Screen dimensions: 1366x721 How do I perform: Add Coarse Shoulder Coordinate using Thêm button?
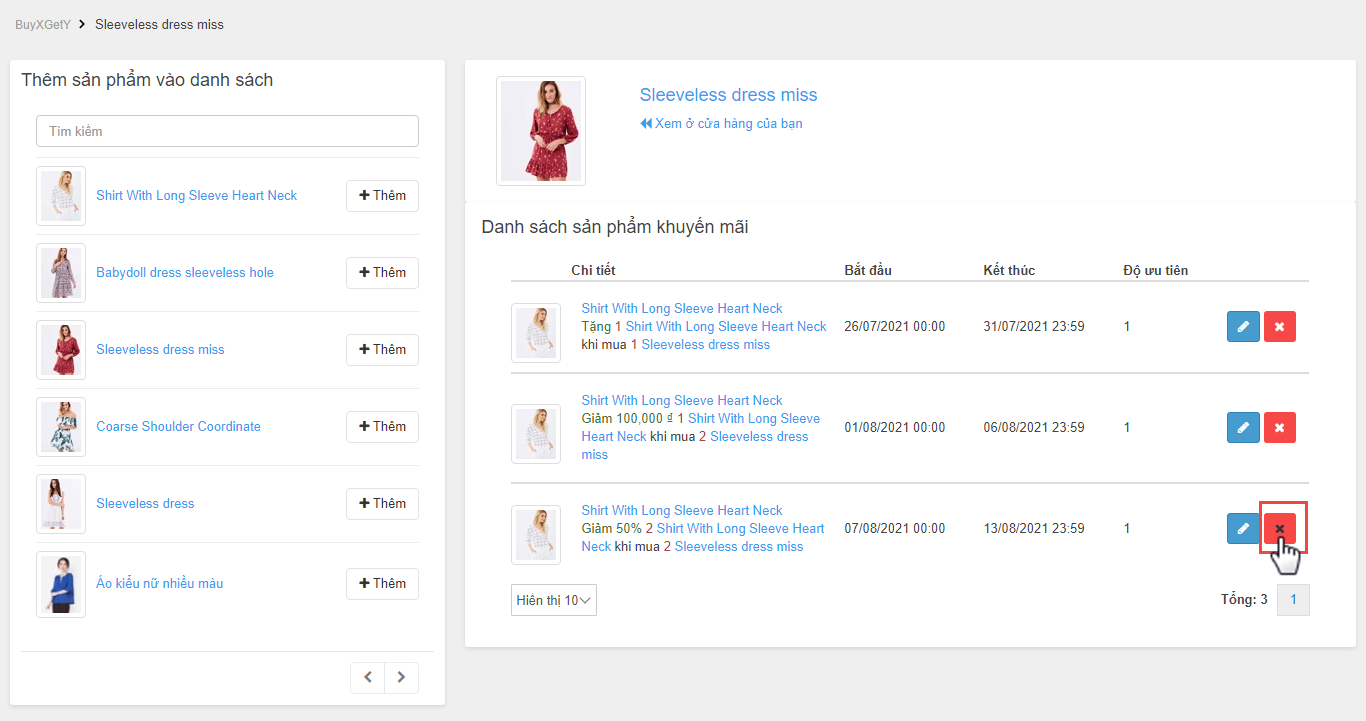click(x=382, y=427)
